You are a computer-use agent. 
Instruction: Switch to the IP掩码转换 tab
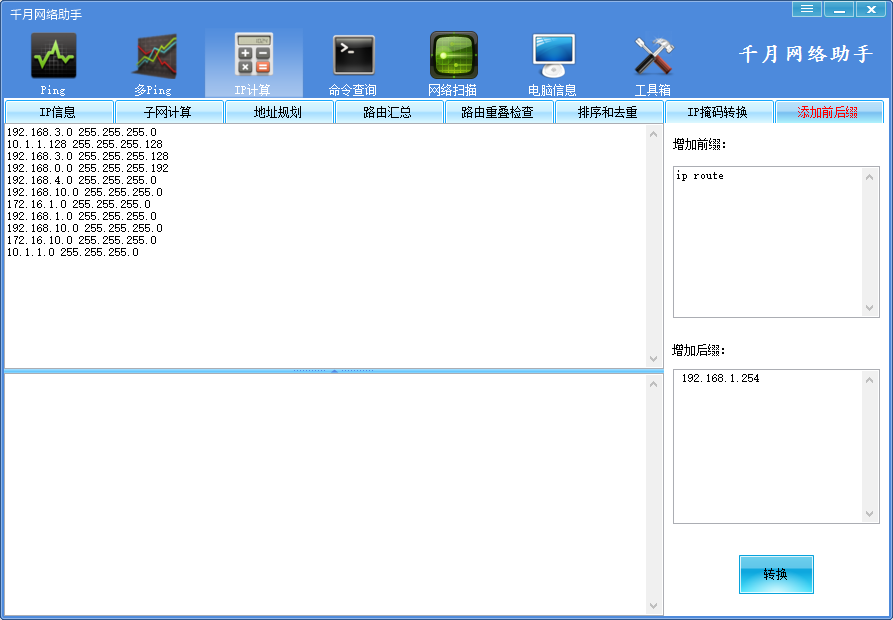719,112
